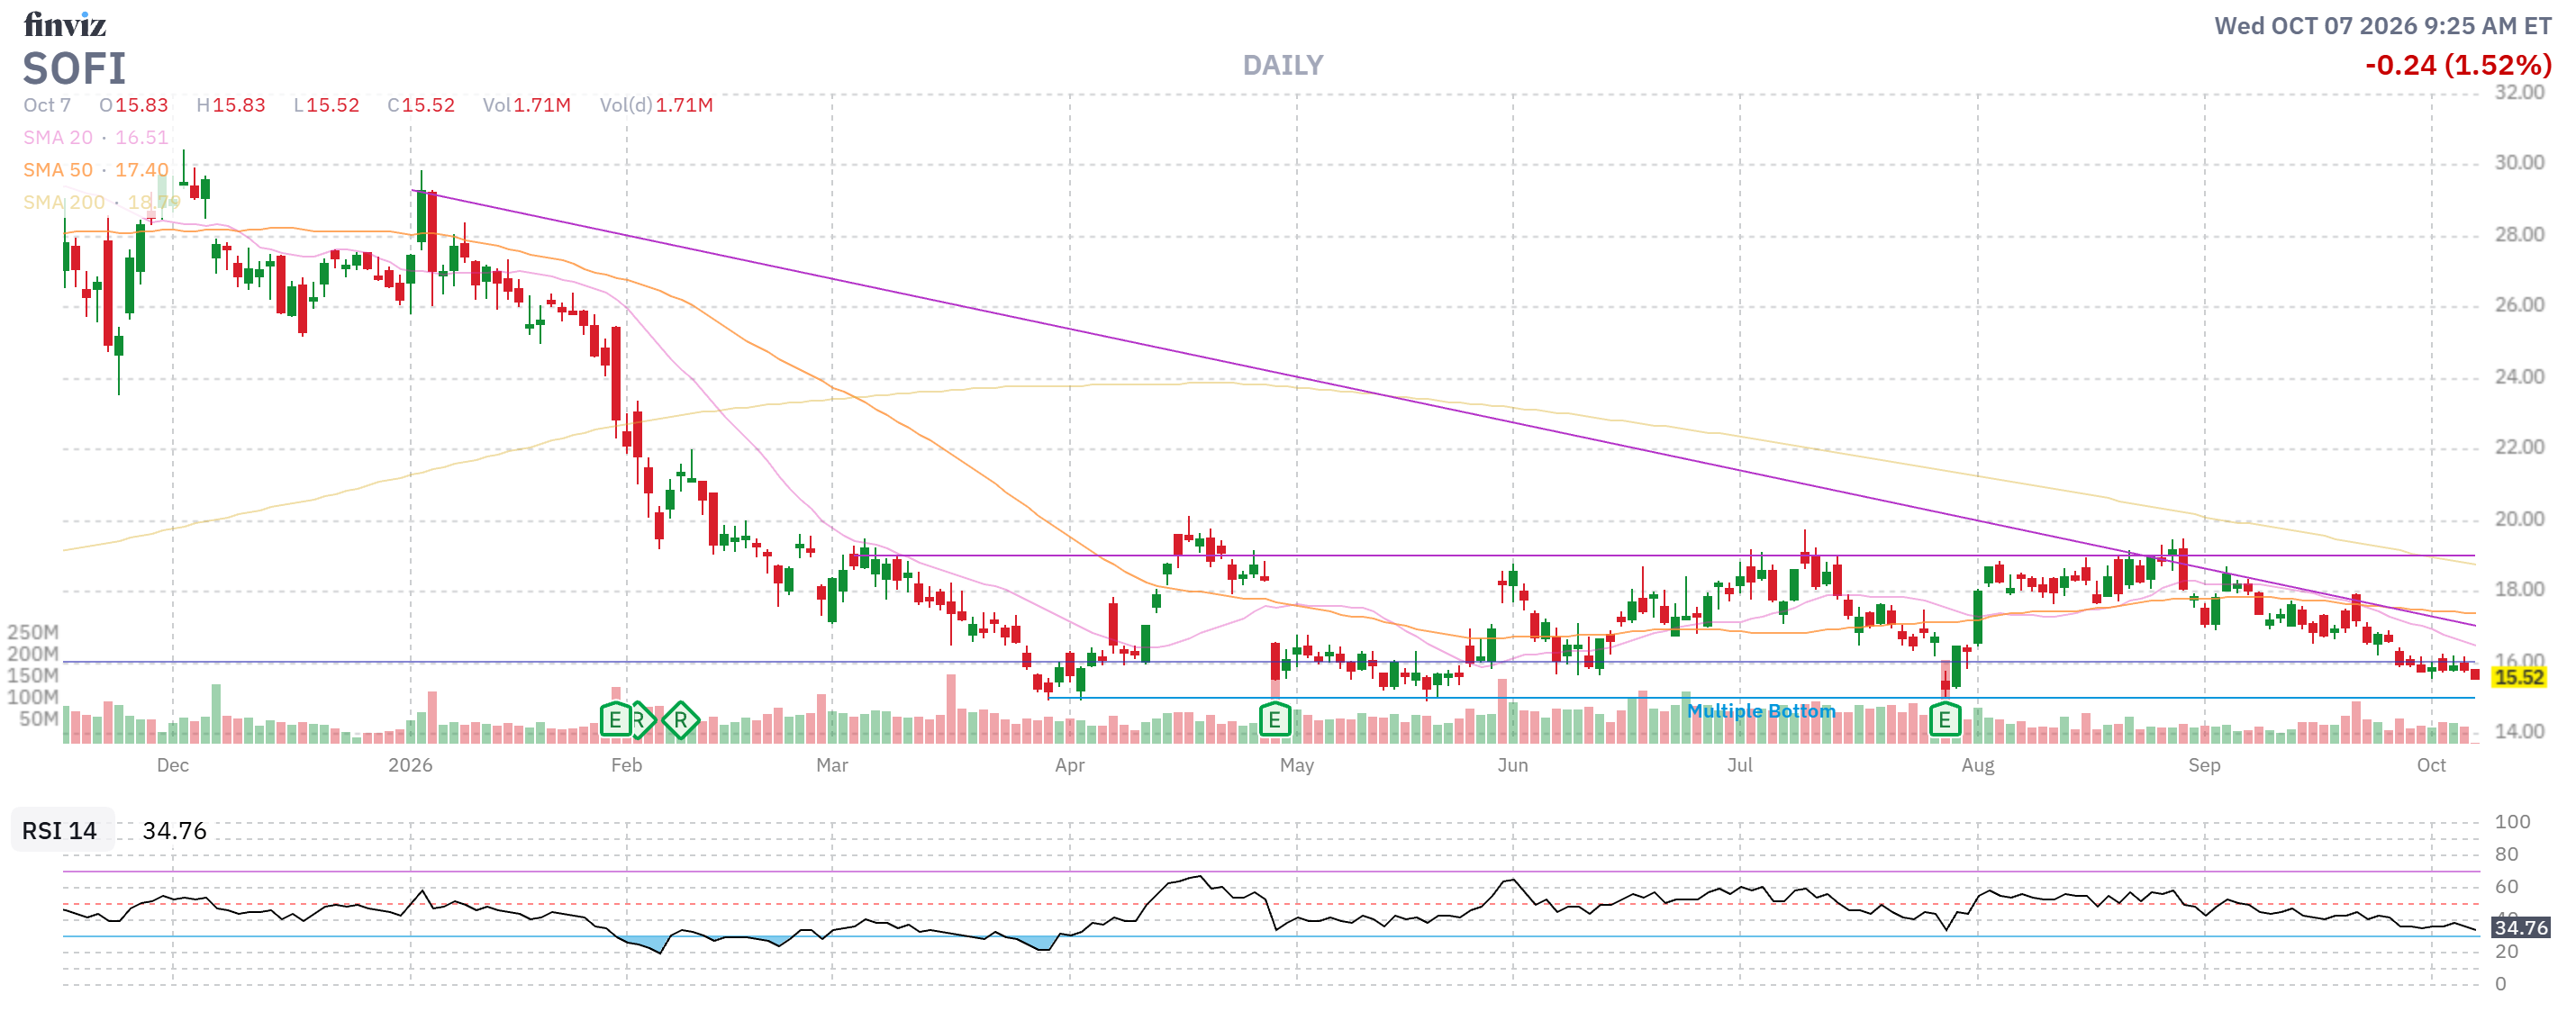Click the 100 level on RSI axis
Viewport: 2576px width, 1012px height.
(2512, 822)
